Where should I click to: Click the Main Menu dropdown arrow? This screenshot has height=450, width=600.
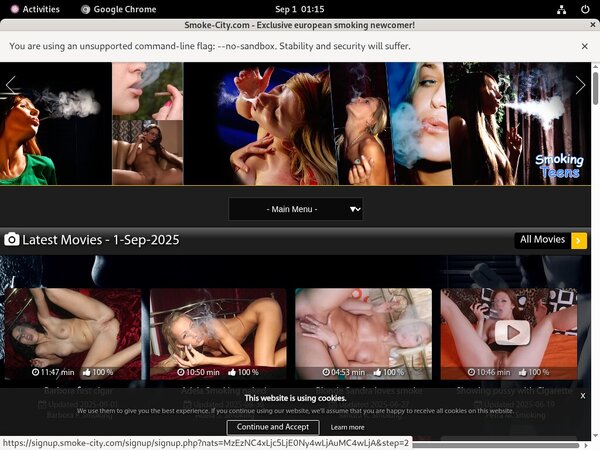(355, 209)
